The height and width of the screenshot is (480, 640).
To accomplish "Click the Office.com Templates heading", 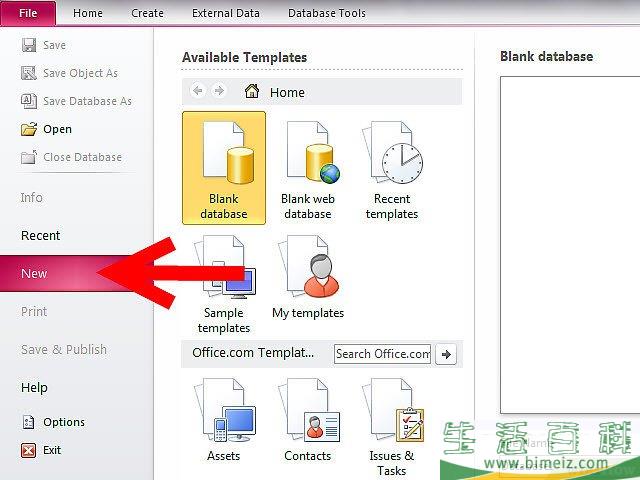I will pos(253,353).
